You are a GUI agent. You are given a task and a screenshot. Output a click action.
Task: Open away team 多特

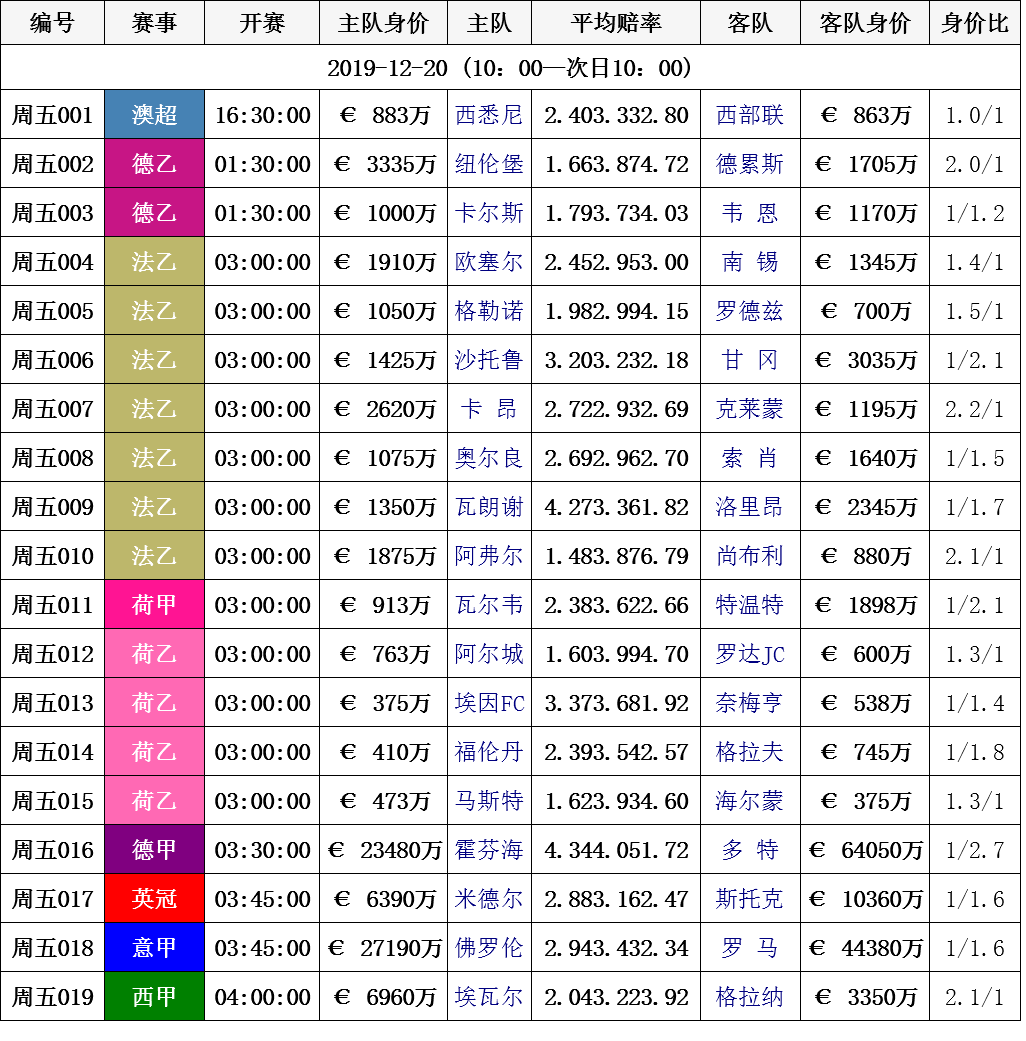tap(750, 850)
